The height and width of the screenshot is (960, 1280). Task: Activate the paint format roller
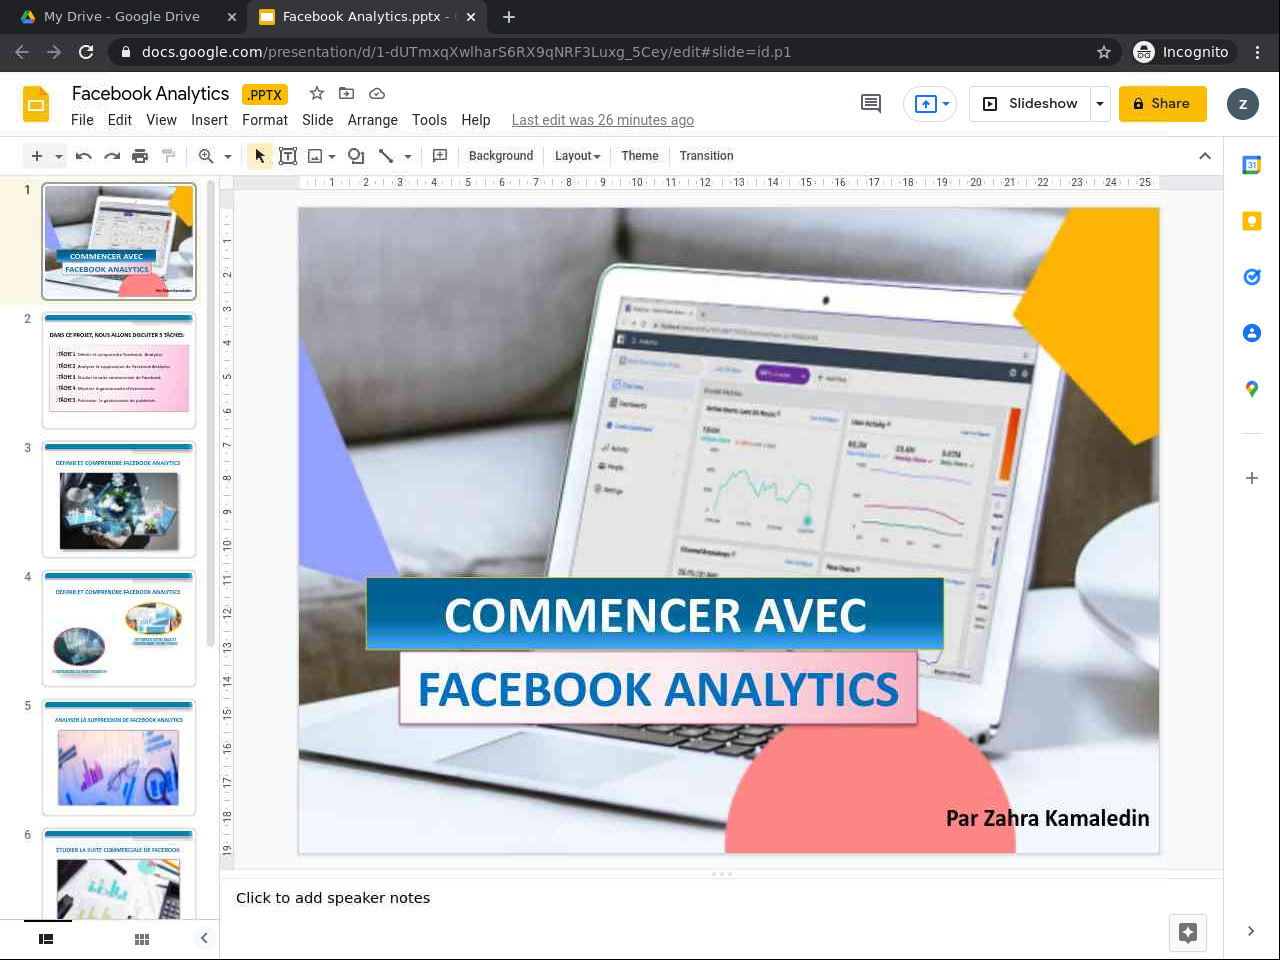(x=168, y=156)
